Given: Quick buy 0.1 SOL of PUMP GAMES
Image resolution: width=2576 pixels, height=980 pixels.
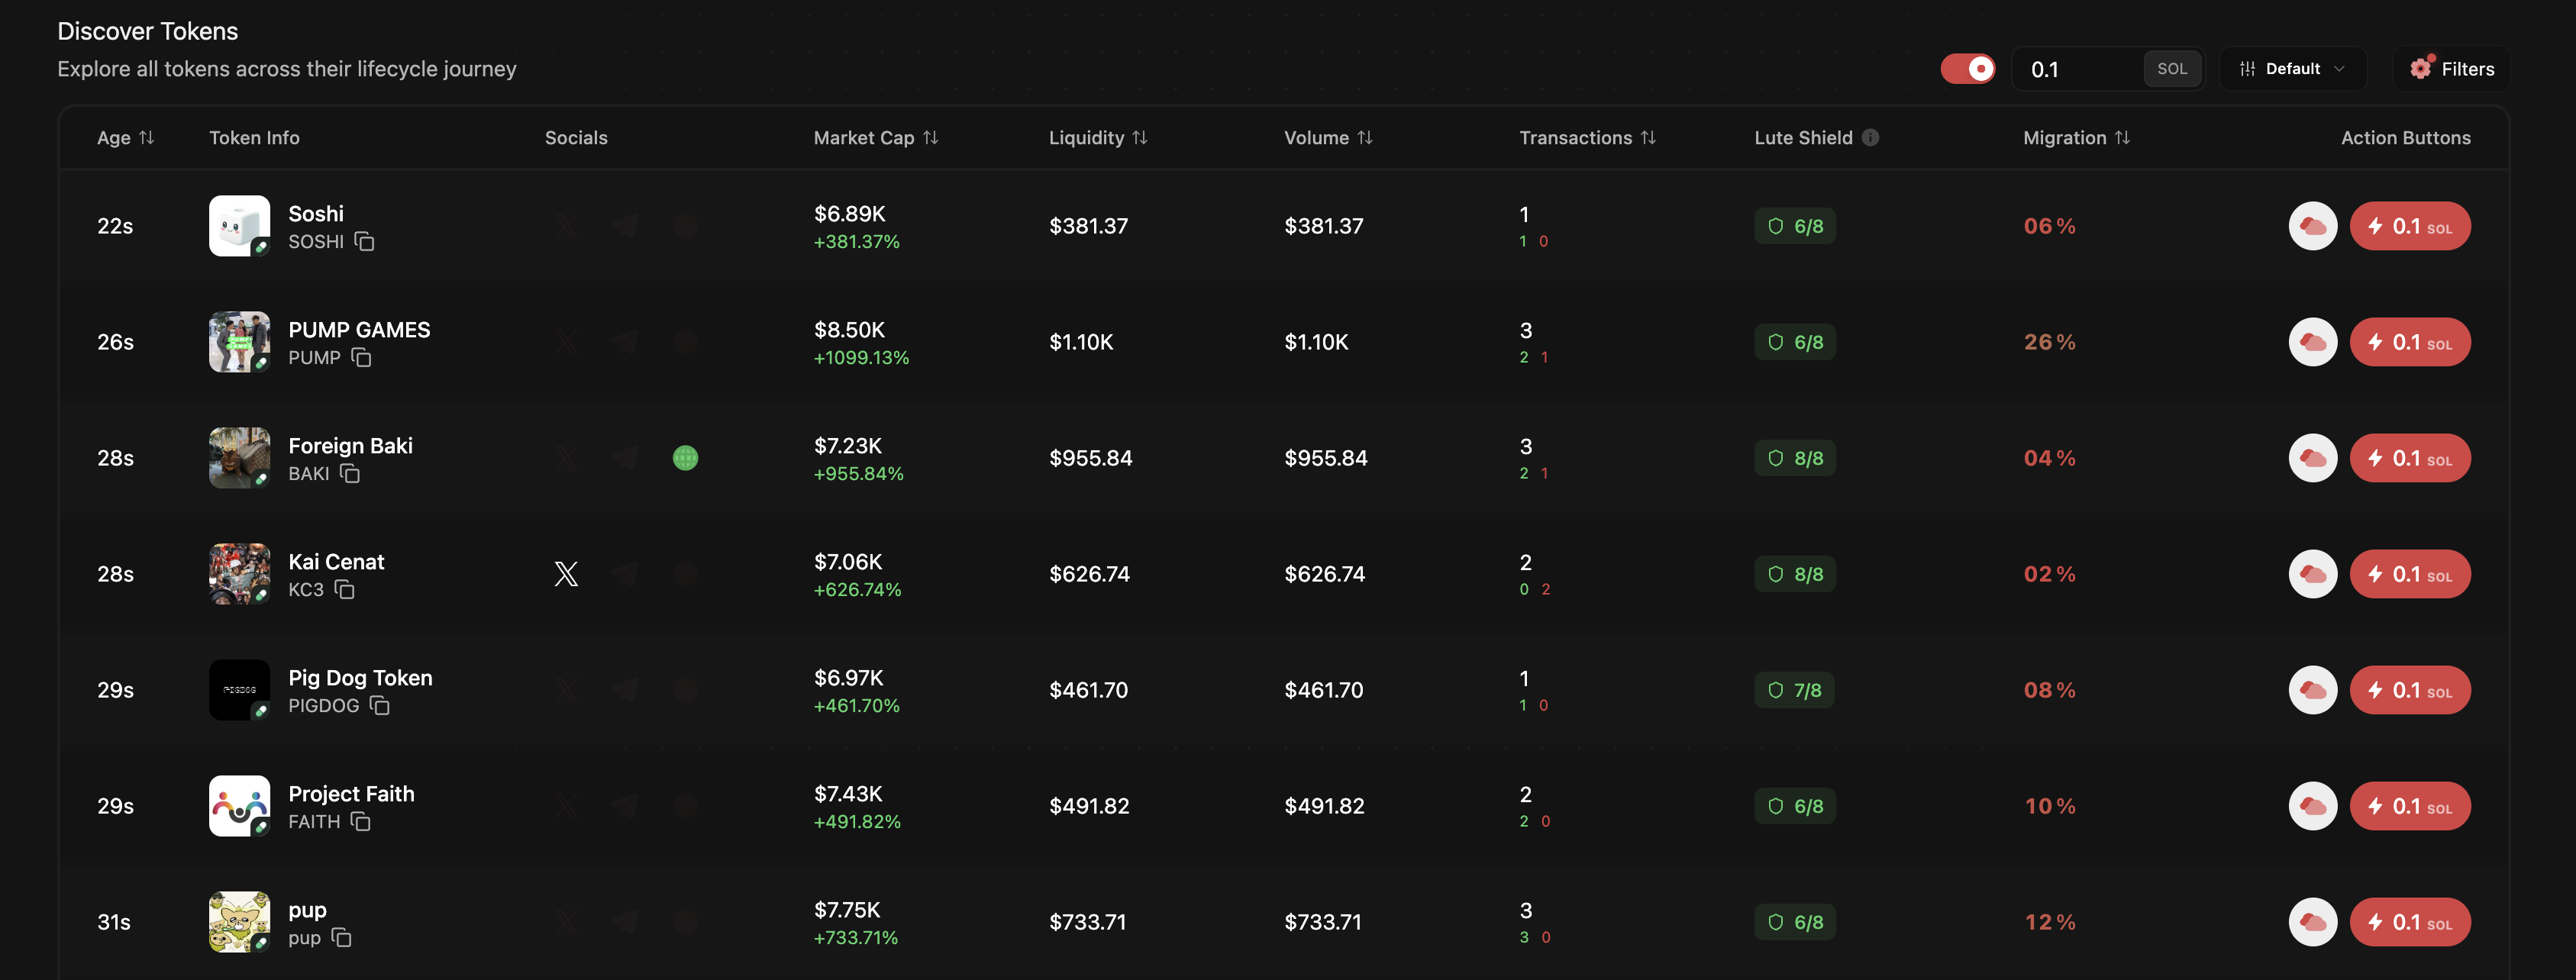Looking at the screenshot, I should (2409, 342).
